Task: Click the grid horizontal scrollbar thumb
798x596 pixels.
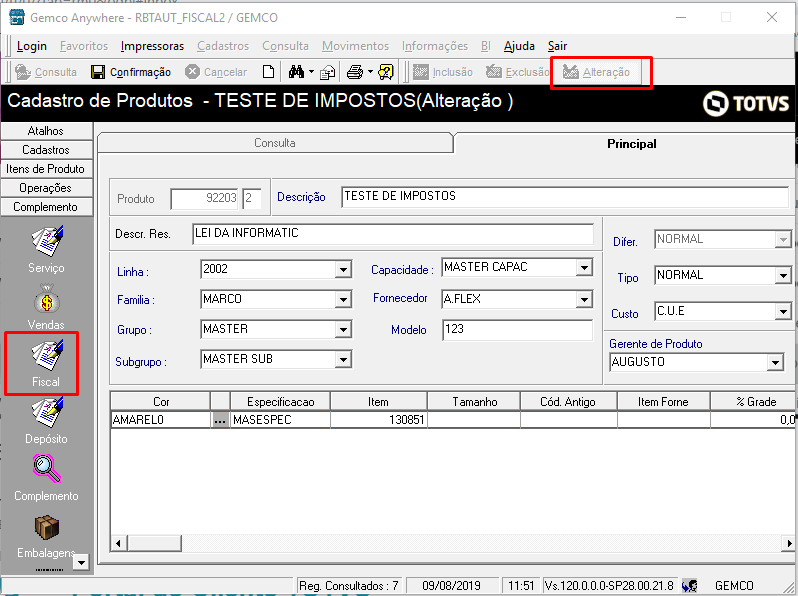Action: pos(154,543)
